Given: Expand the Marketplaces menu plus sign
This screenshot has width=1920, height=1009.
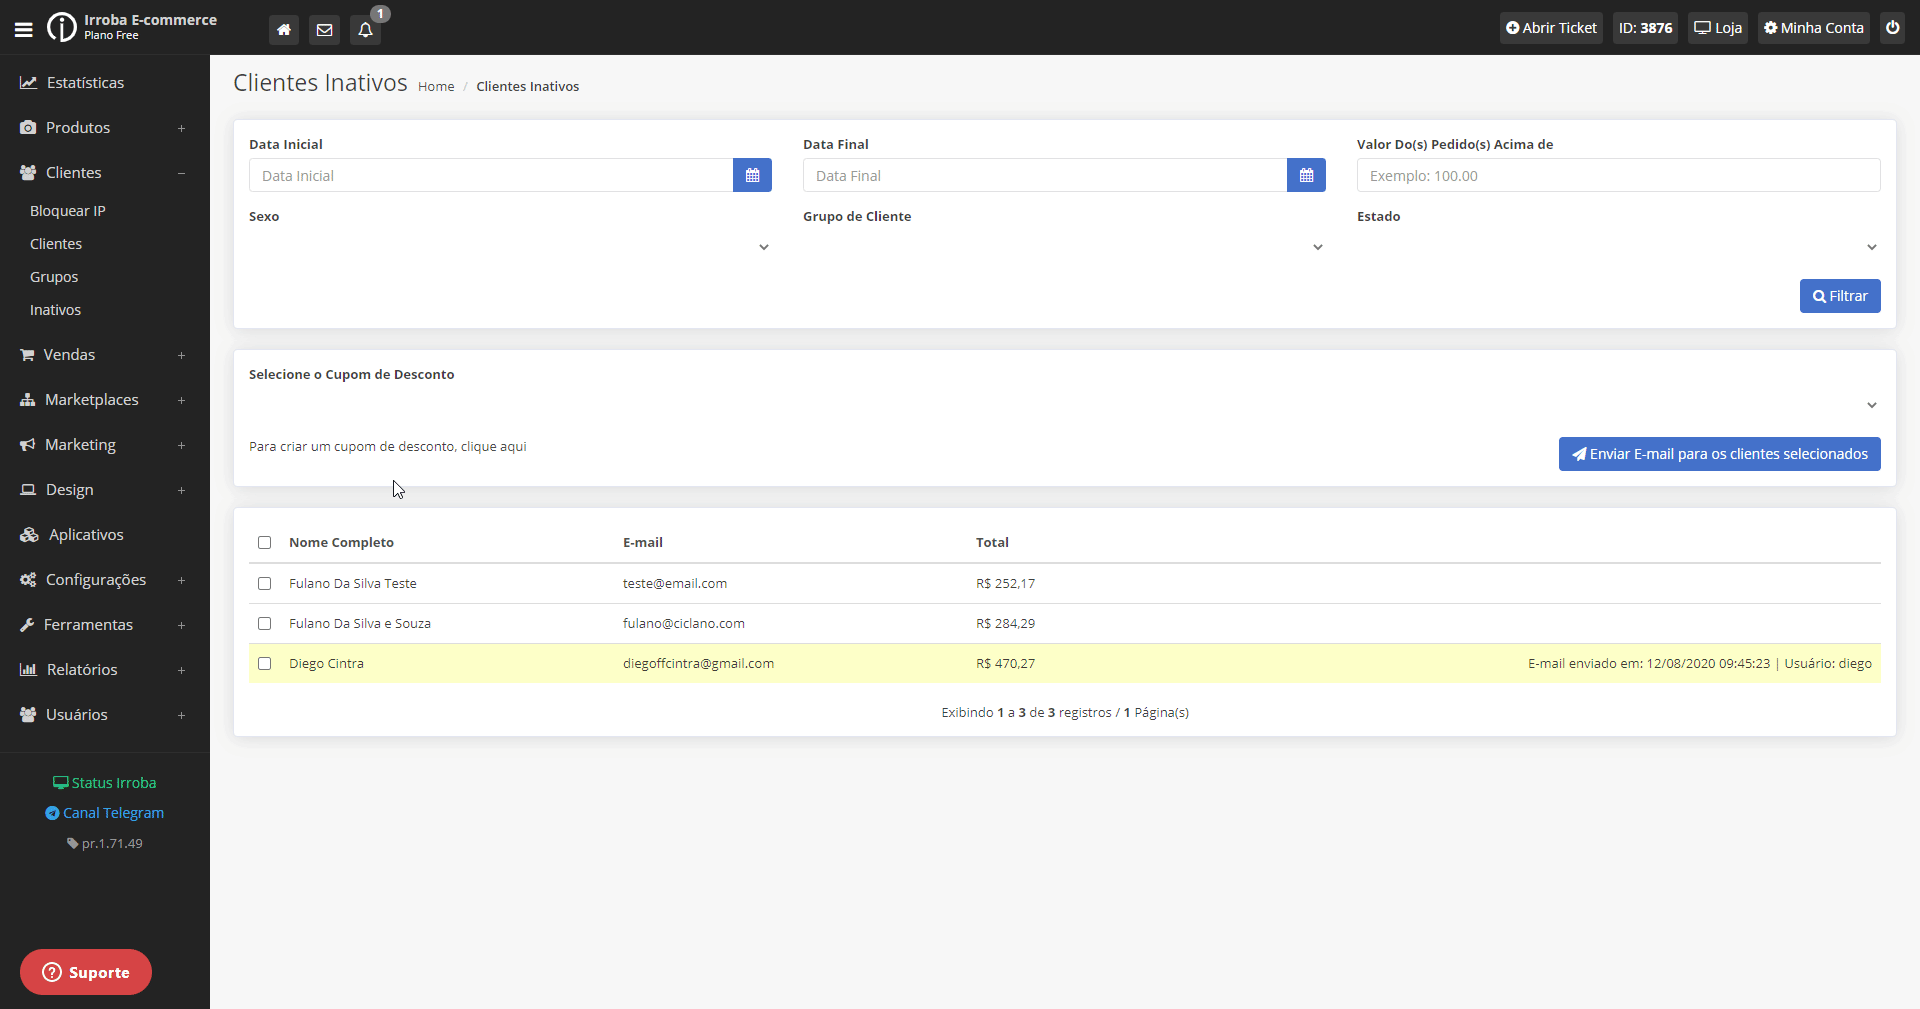Looking at the screenshot, I should click(x=181, y=400).
